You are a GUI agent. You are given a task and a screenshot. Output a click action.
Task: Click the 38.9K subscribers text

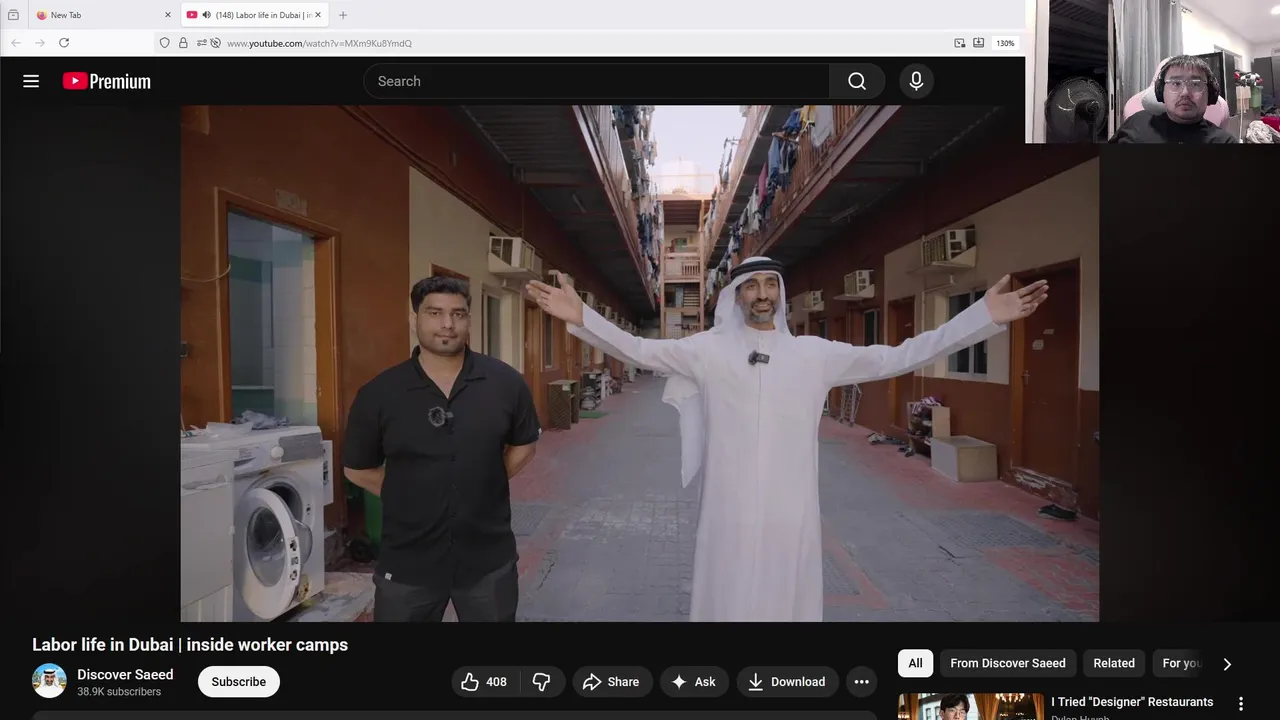(119, 692)
